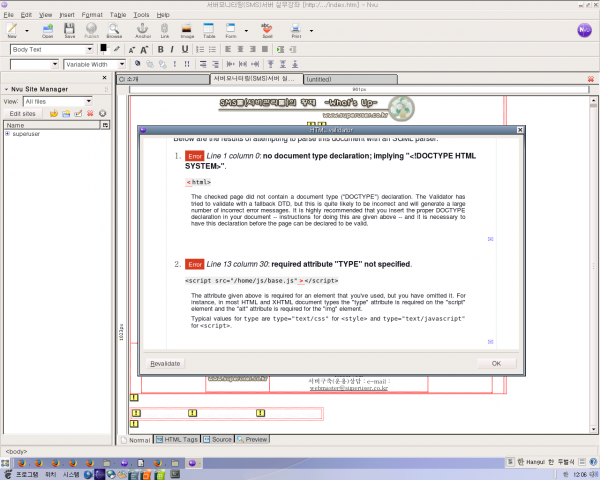Switch to Preview view tab
Image resolution: width=600 pixels, height=480 pixels.
click(252, 439)
